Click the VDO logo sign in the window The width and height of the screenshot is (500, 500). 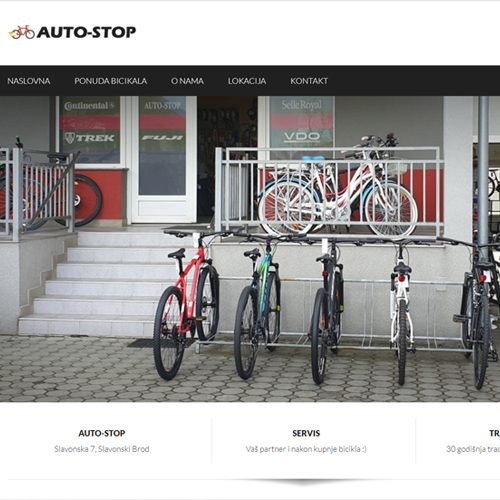(302, 136)
